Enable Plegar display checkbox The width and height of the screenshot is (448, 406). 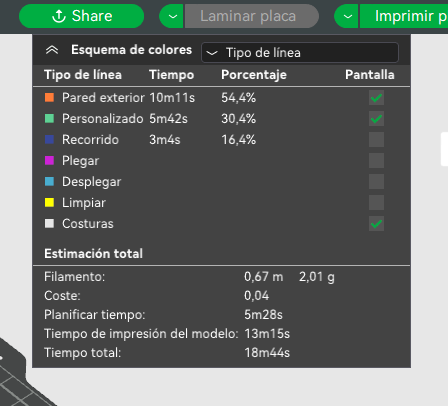[x=376, y=161]
